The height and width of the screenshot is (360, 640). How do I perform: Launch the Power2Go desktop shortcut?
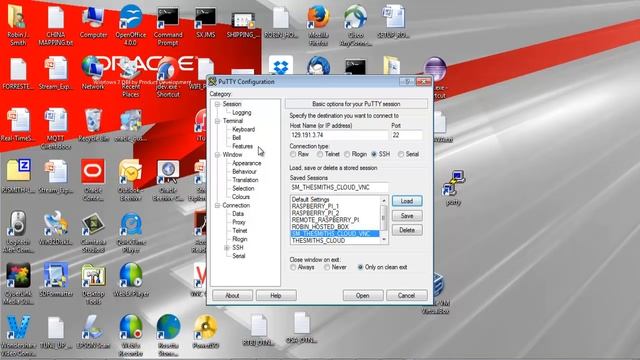[206, 331]
